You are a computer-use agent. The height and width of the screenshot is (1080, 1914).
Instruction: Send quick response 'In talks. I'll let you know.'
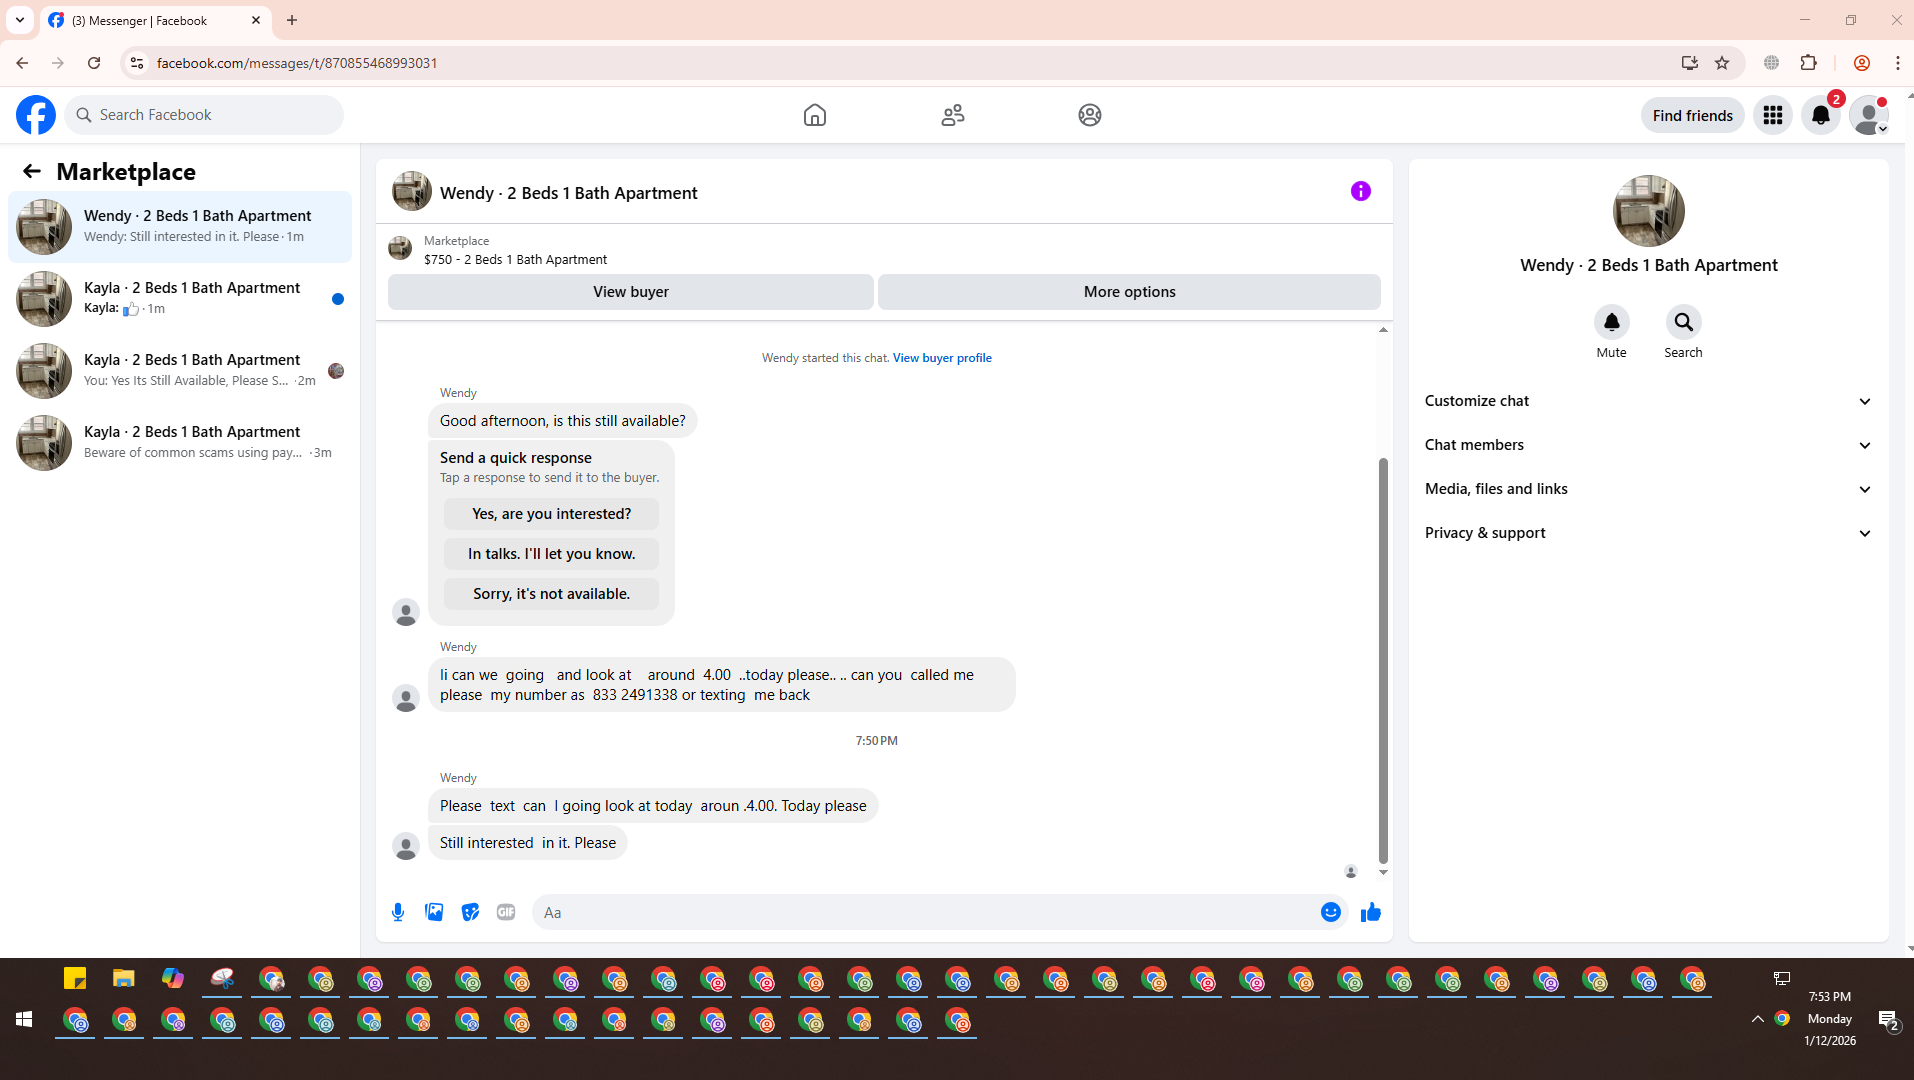pos(551,554)
